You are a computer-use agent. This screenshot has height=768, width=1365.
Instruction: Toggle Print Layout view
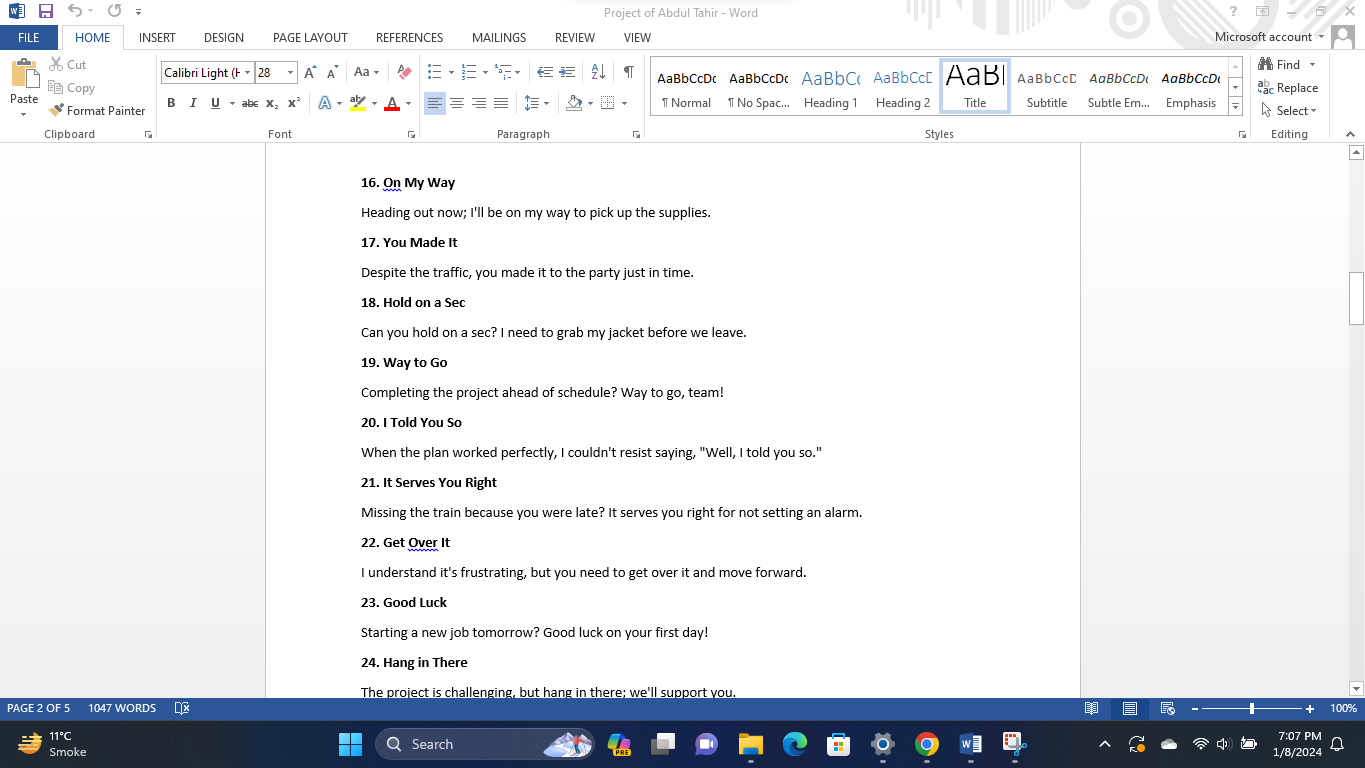click(1129, 708)
